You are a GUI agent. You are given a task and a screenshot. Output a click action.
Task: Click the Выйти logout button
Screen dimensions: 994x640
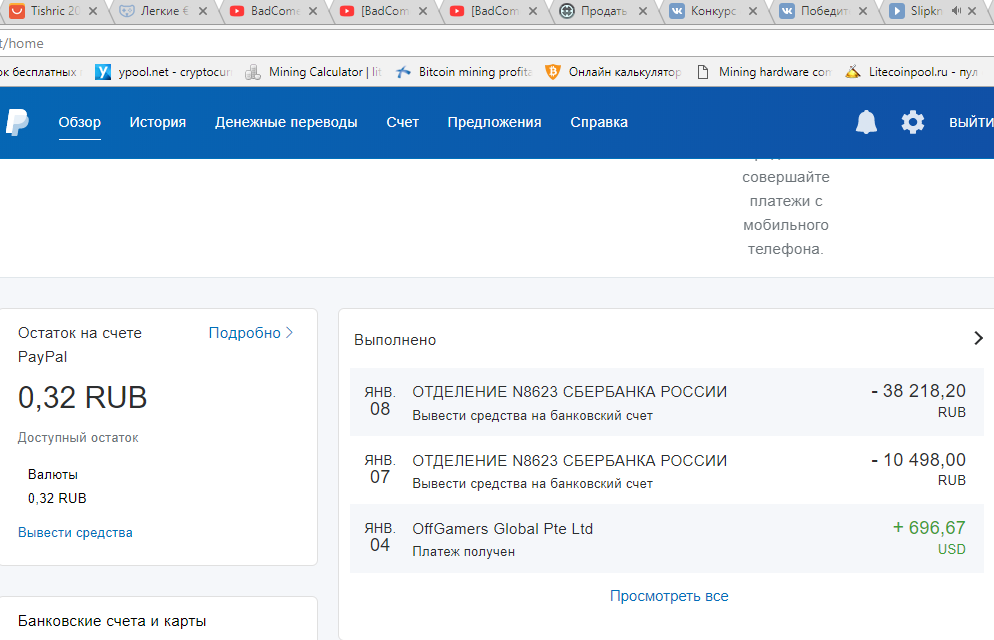point(971,122)
